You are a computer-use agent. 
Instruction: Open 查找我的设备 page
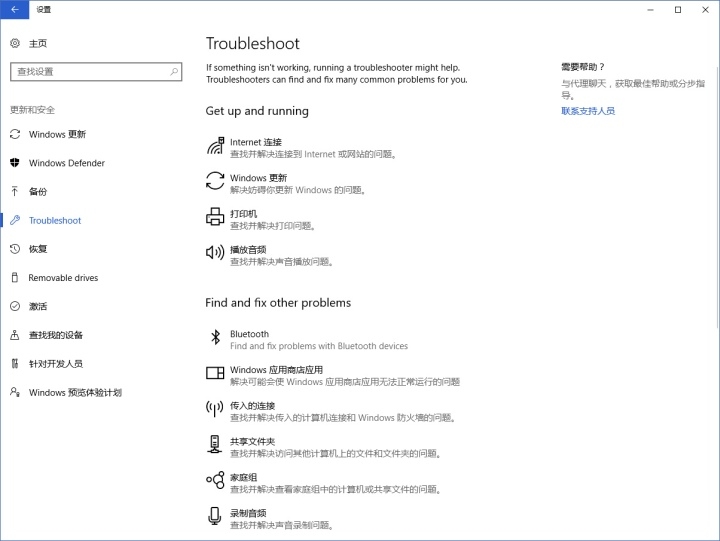(x=56, y=335)
